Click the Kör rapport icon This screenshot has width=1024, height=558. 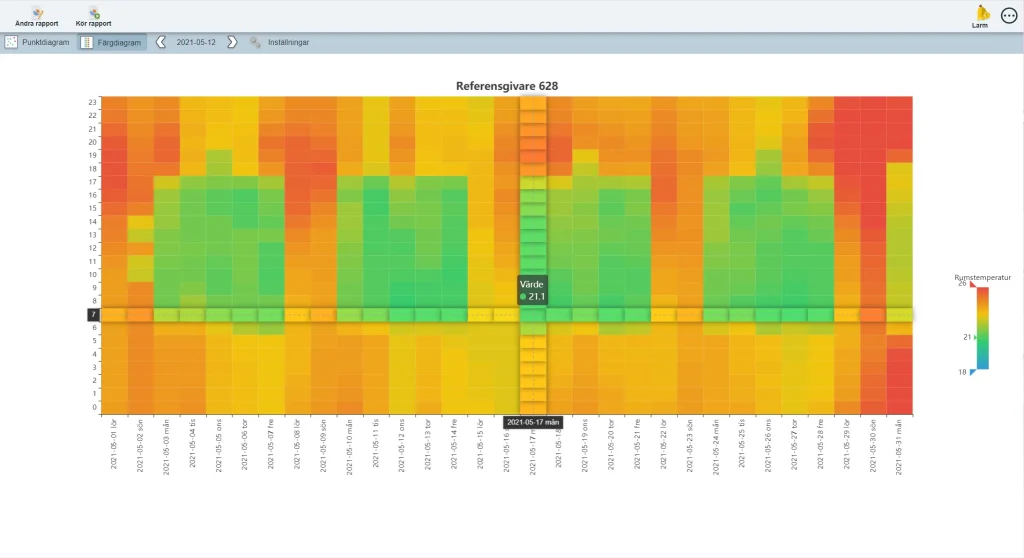click(x=94, y=12)
